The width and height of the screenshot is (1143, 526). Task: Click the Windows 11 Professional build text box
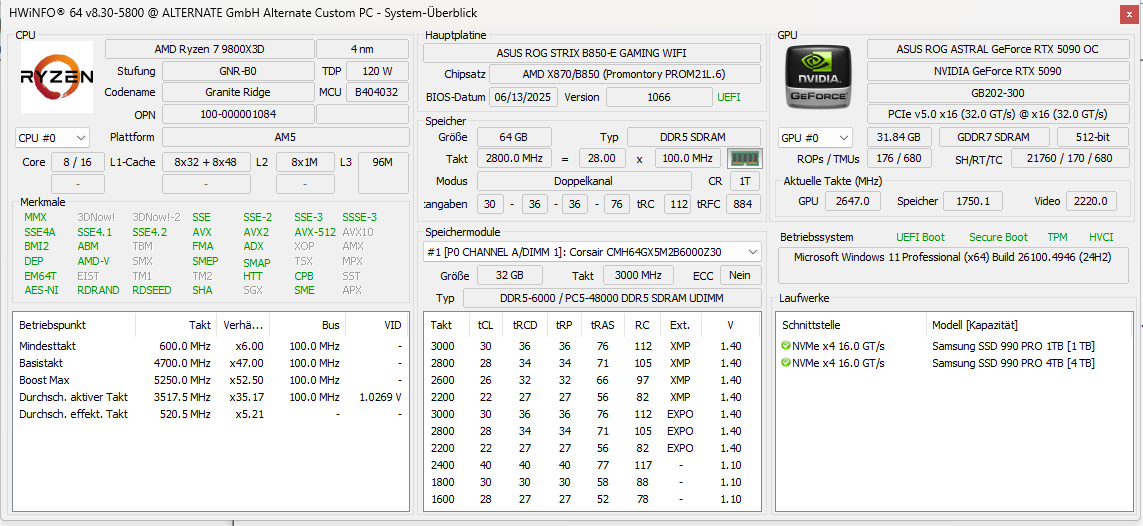953,266
